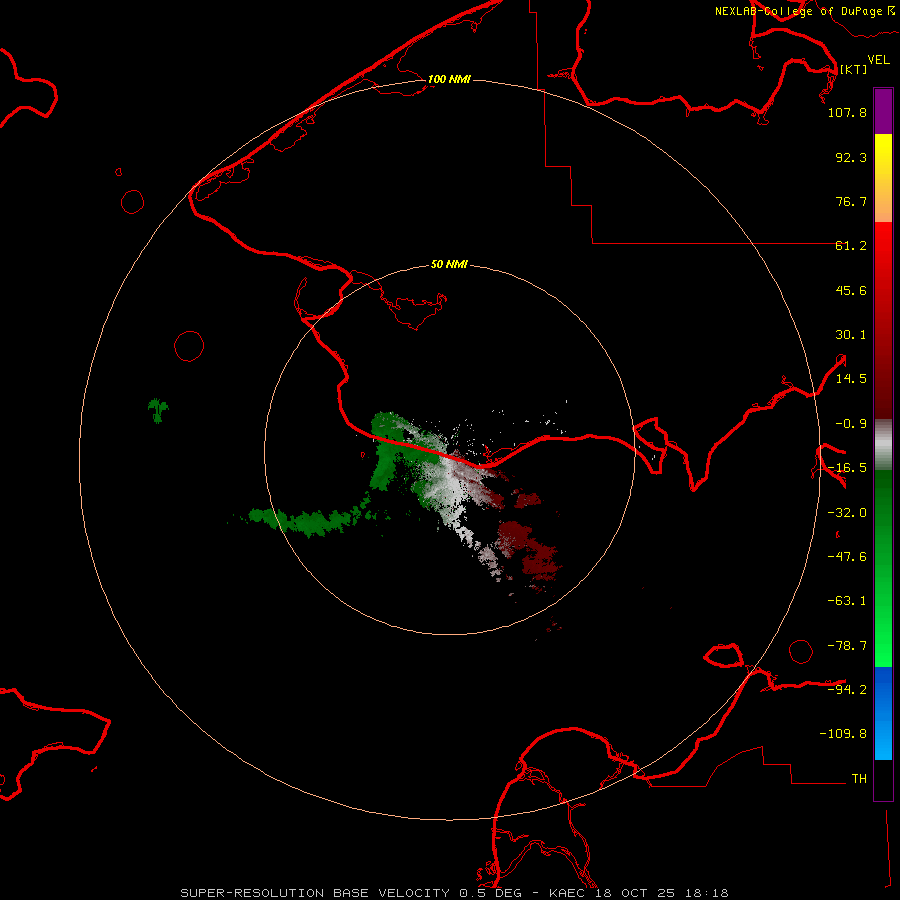The image size is (900, 900).
Task: Click the TH label on the scale
Action: [859, 778]
